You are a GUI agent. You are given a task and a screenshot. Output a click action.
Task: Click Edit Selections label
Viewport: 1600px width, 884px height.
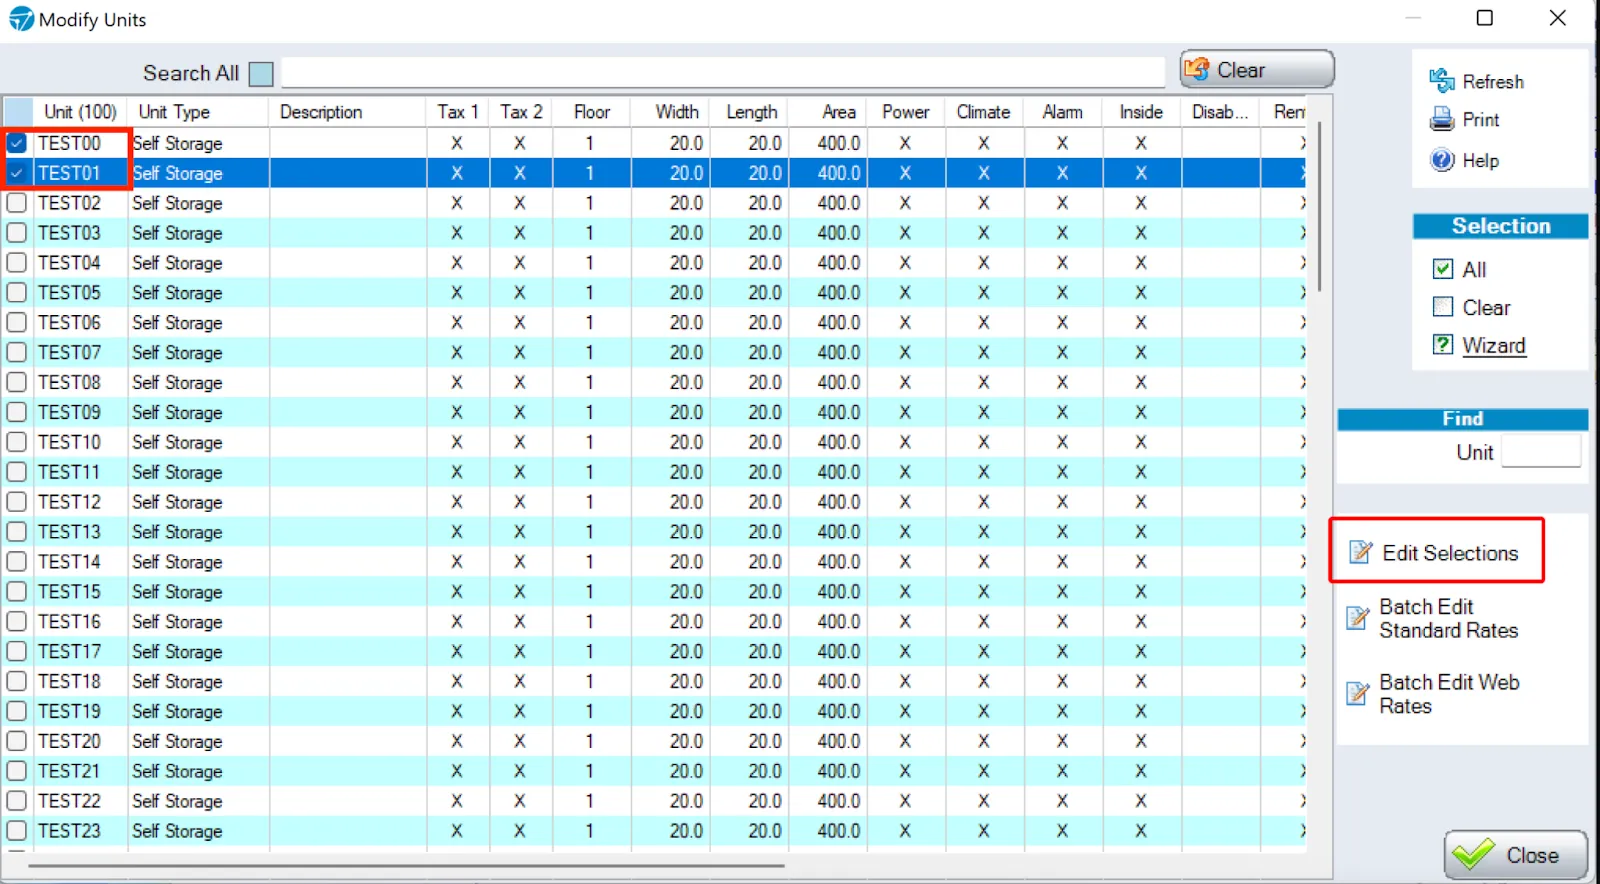pyautogui.click(x=1450, y=553)
